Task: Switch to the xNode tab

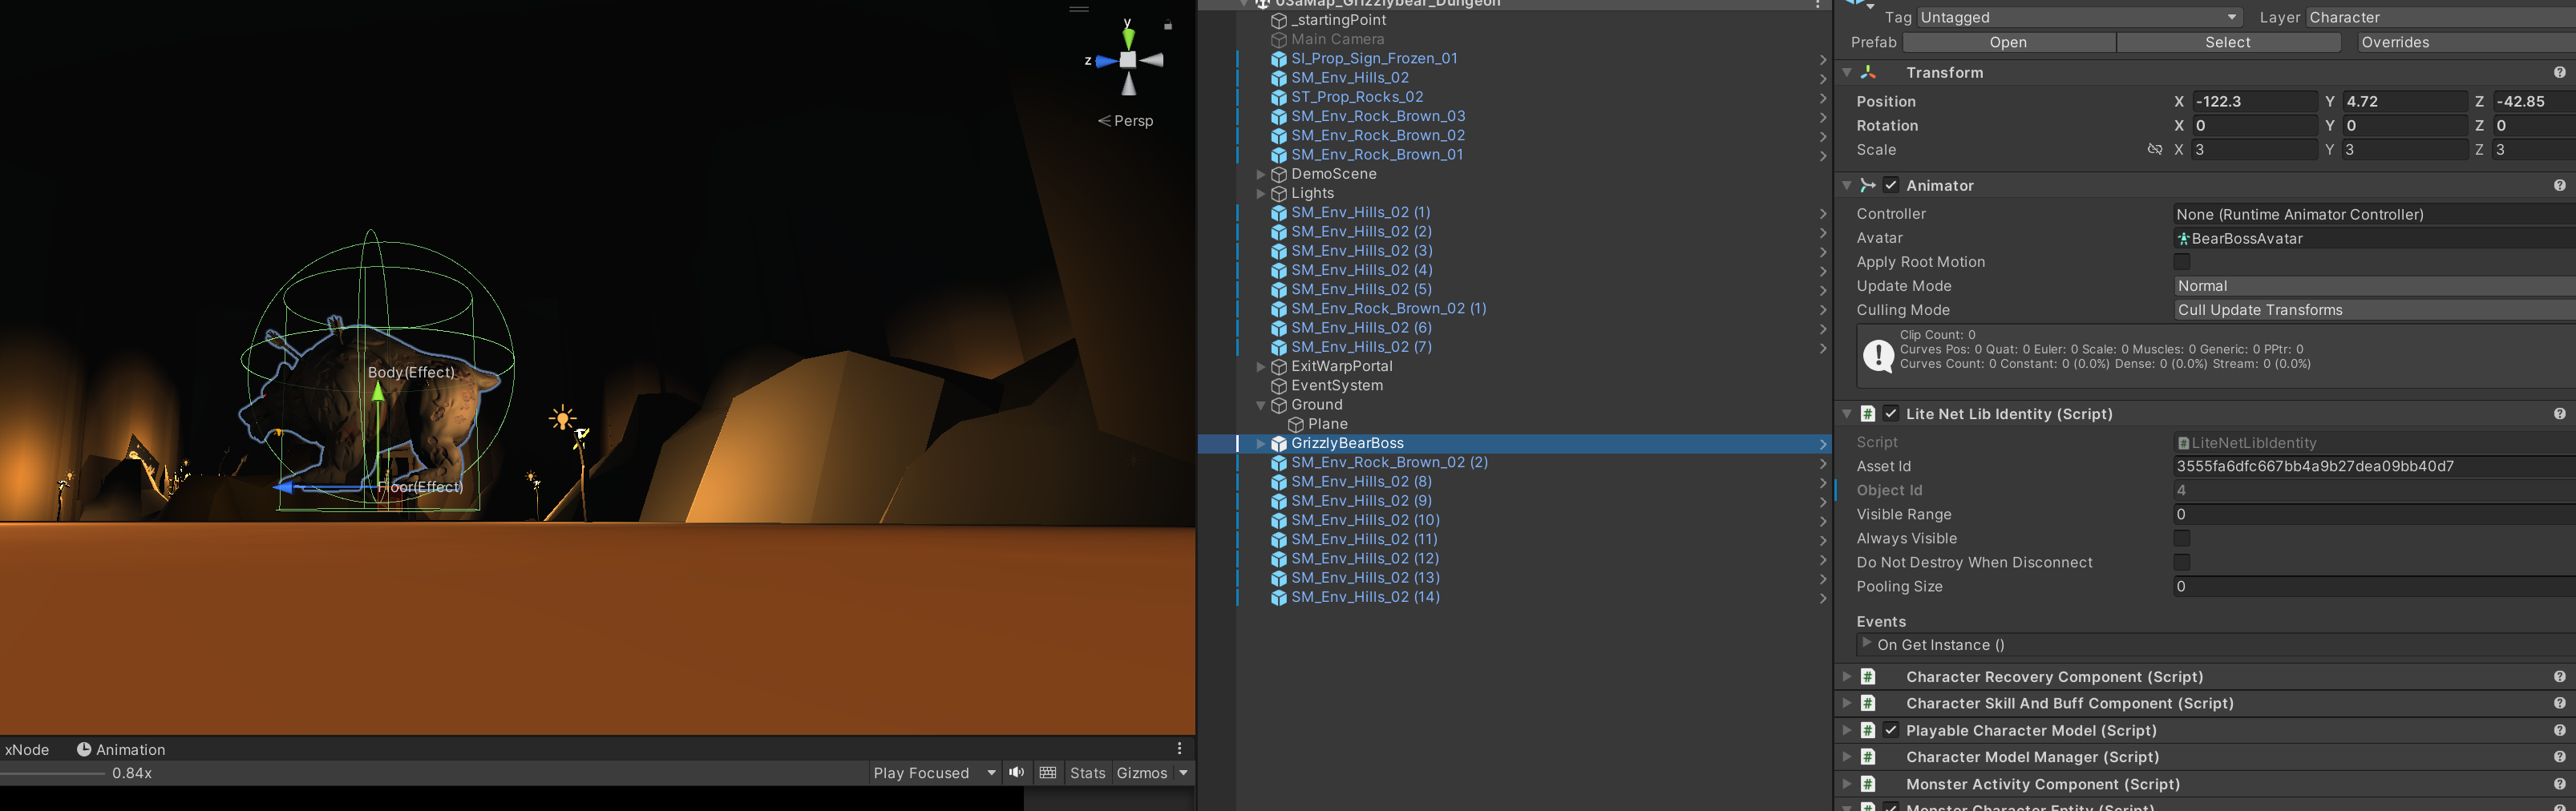Action: (x=26, y=749)
